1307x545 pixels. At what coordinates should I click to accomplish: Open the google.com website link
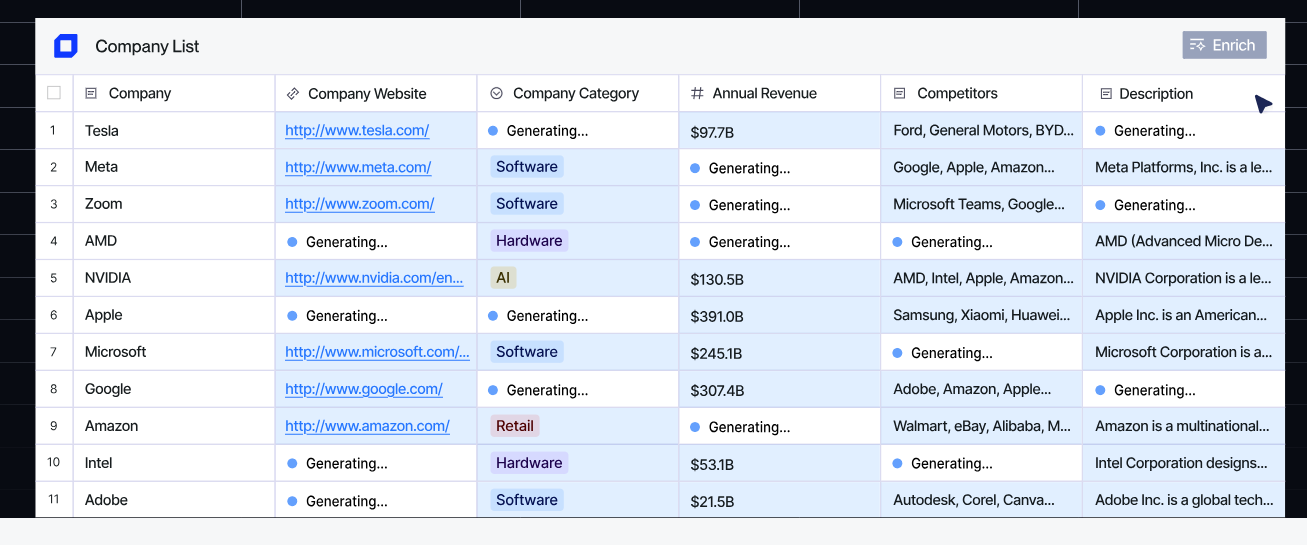364,389
